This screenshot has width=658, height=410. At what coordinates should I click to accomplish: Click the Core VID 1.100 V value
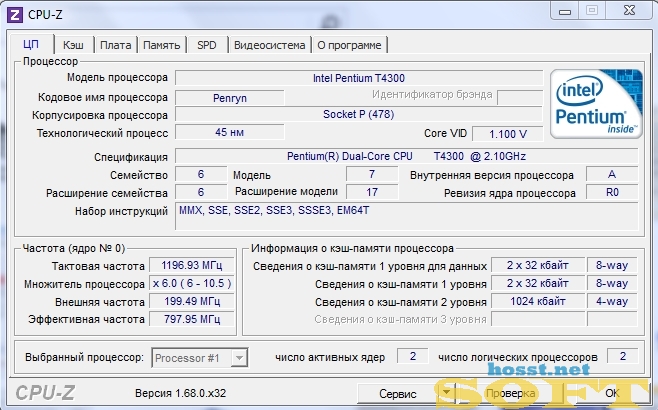click(x=508, y=134)
